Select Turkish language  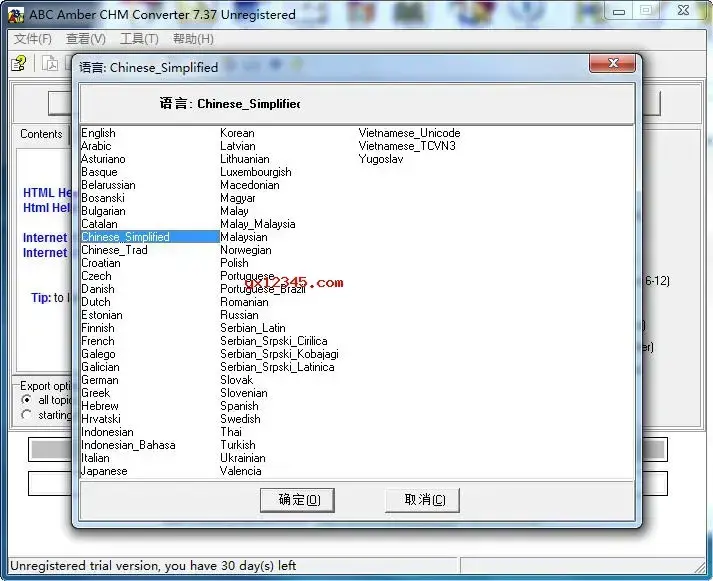(x=238, y=445)
